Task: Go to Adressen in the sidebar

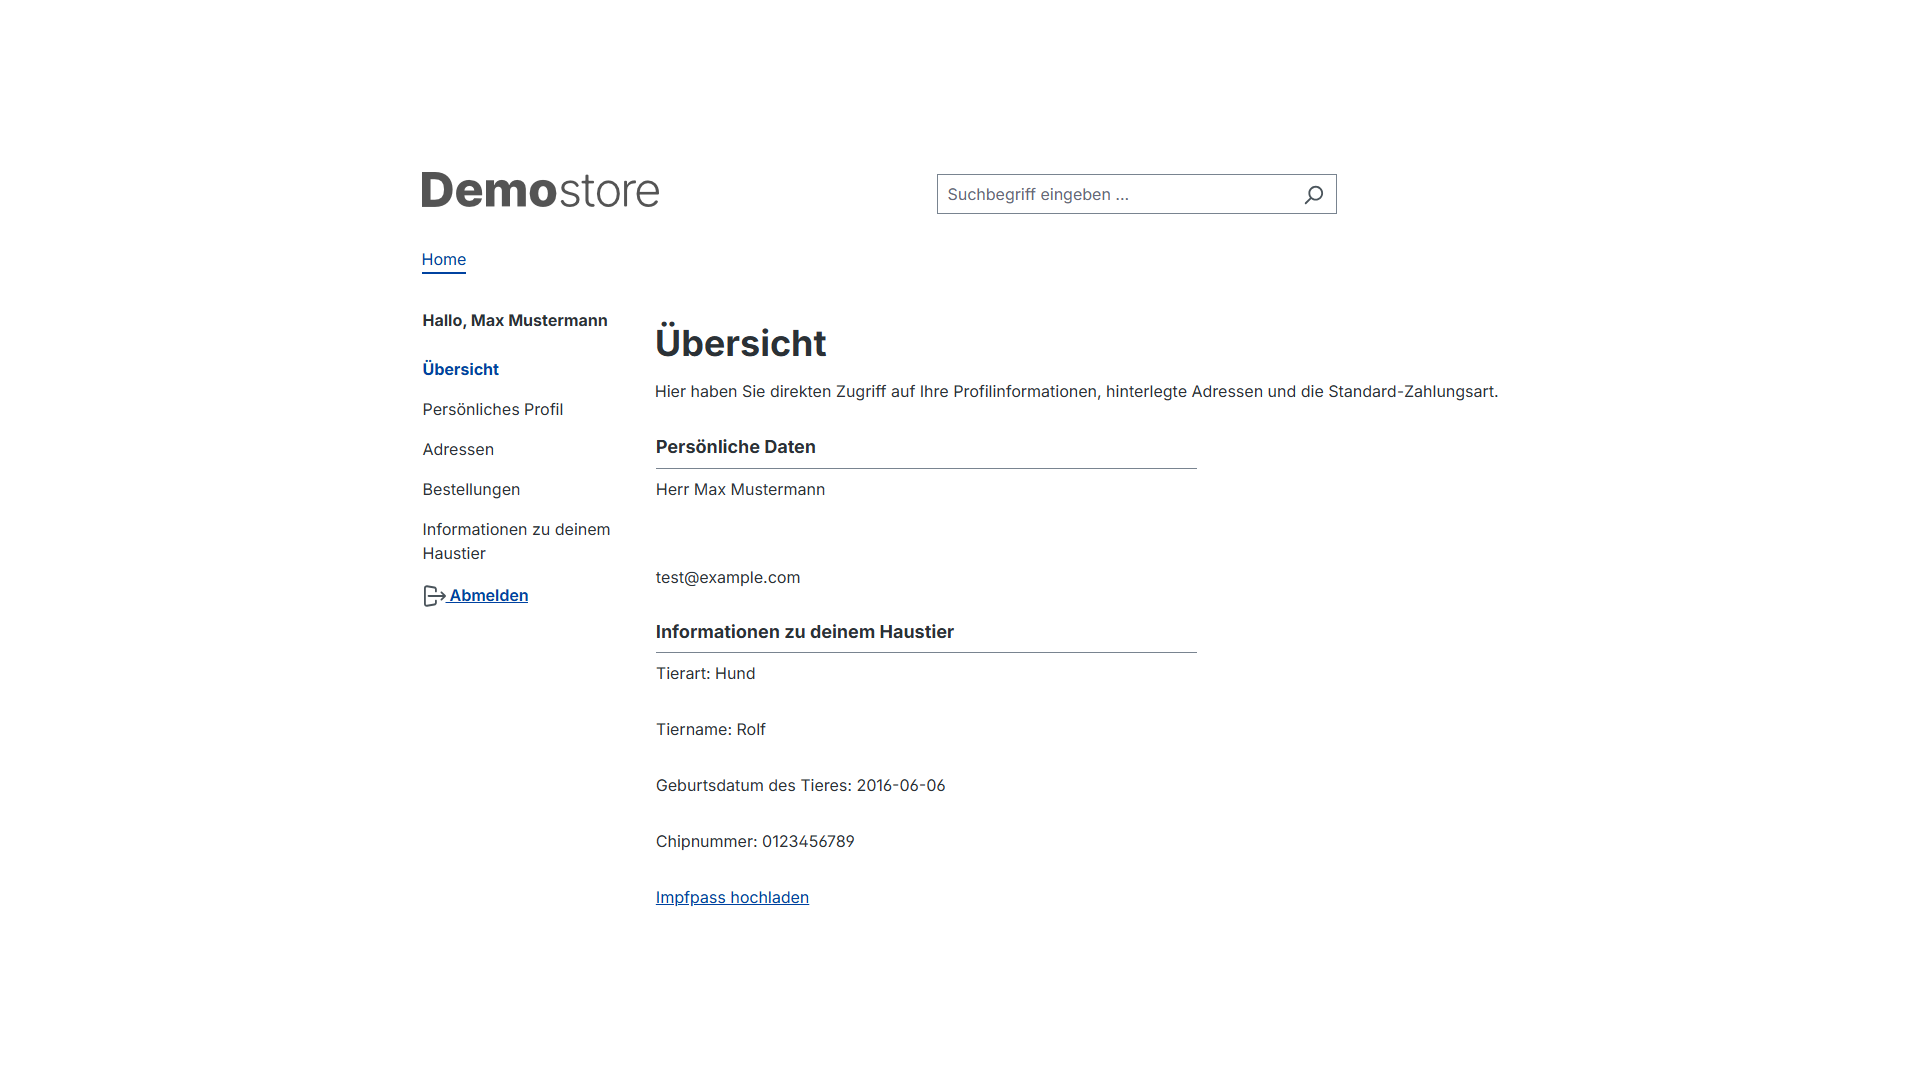Action: 458,449
